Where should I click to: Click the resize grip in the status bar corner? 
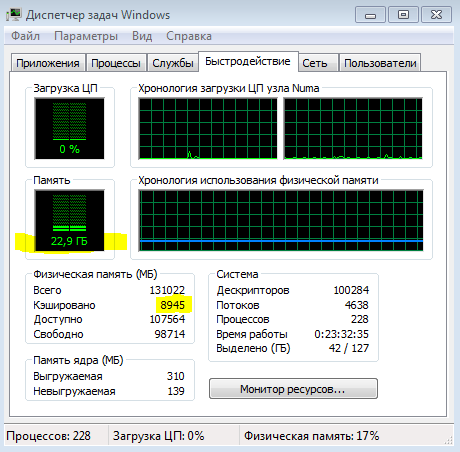tap(449, 441)
